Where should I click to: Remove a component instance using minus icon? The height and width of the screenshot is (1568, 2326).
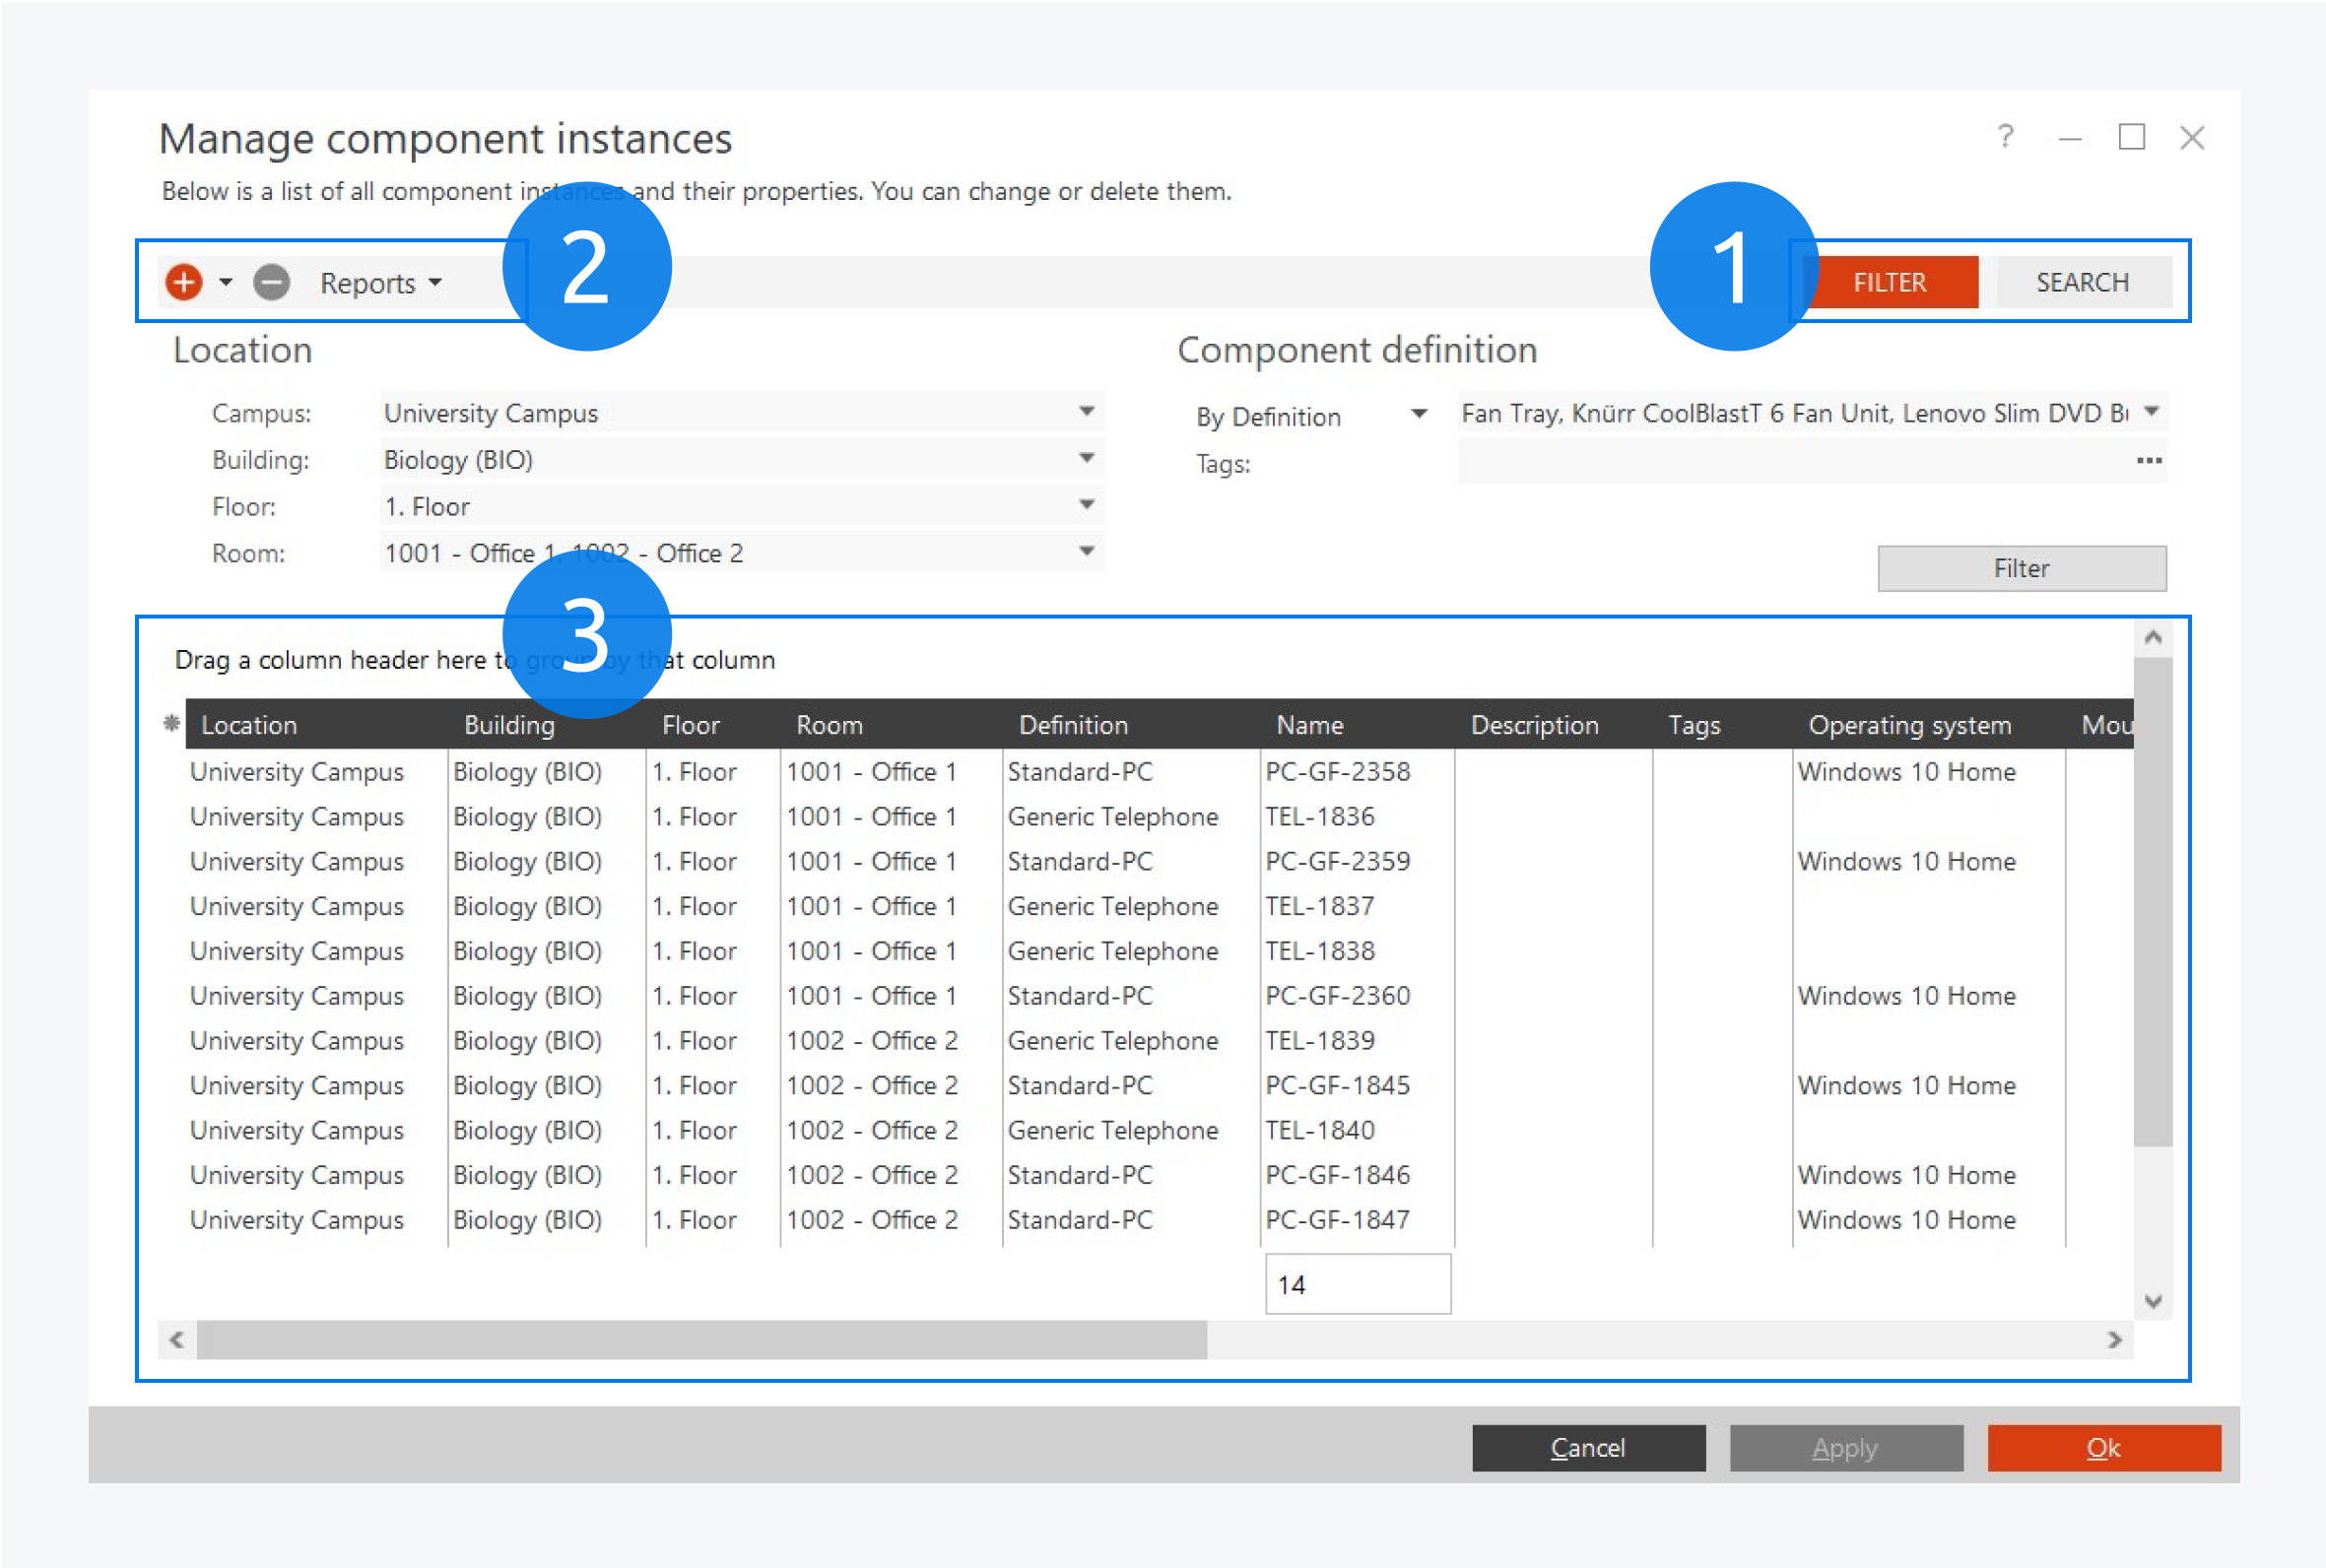tap(271, 282)
